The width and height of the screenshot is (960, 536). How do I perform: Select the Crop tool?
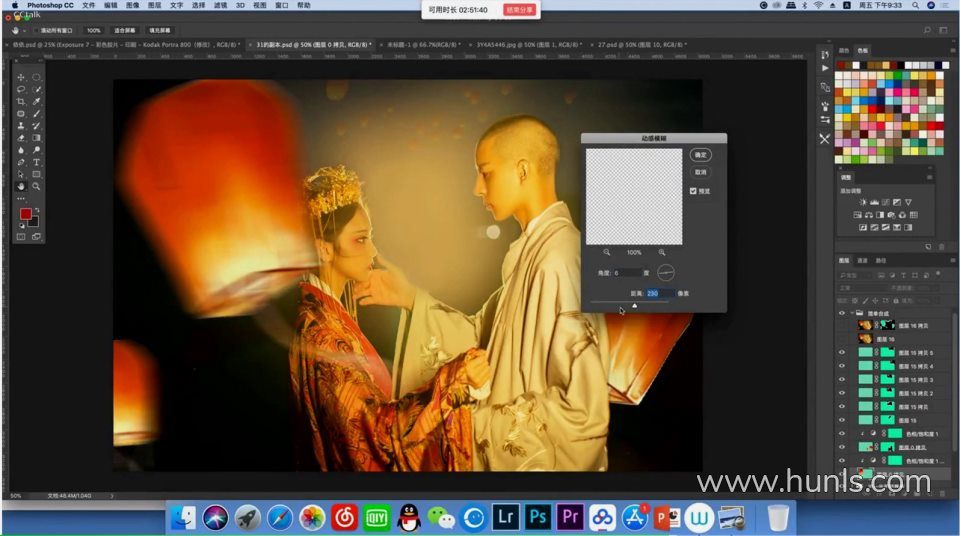(21, 102)
